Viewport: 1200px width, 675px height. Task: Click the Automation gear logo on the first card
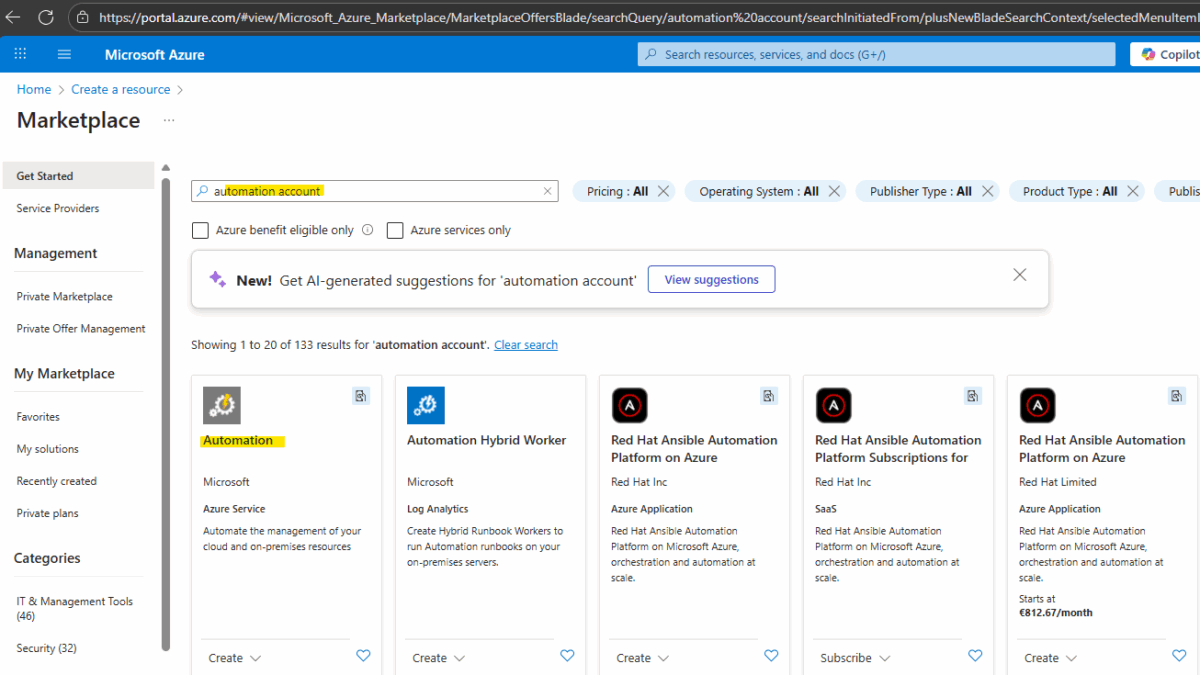pyautogui.click(x=221, y=405)
